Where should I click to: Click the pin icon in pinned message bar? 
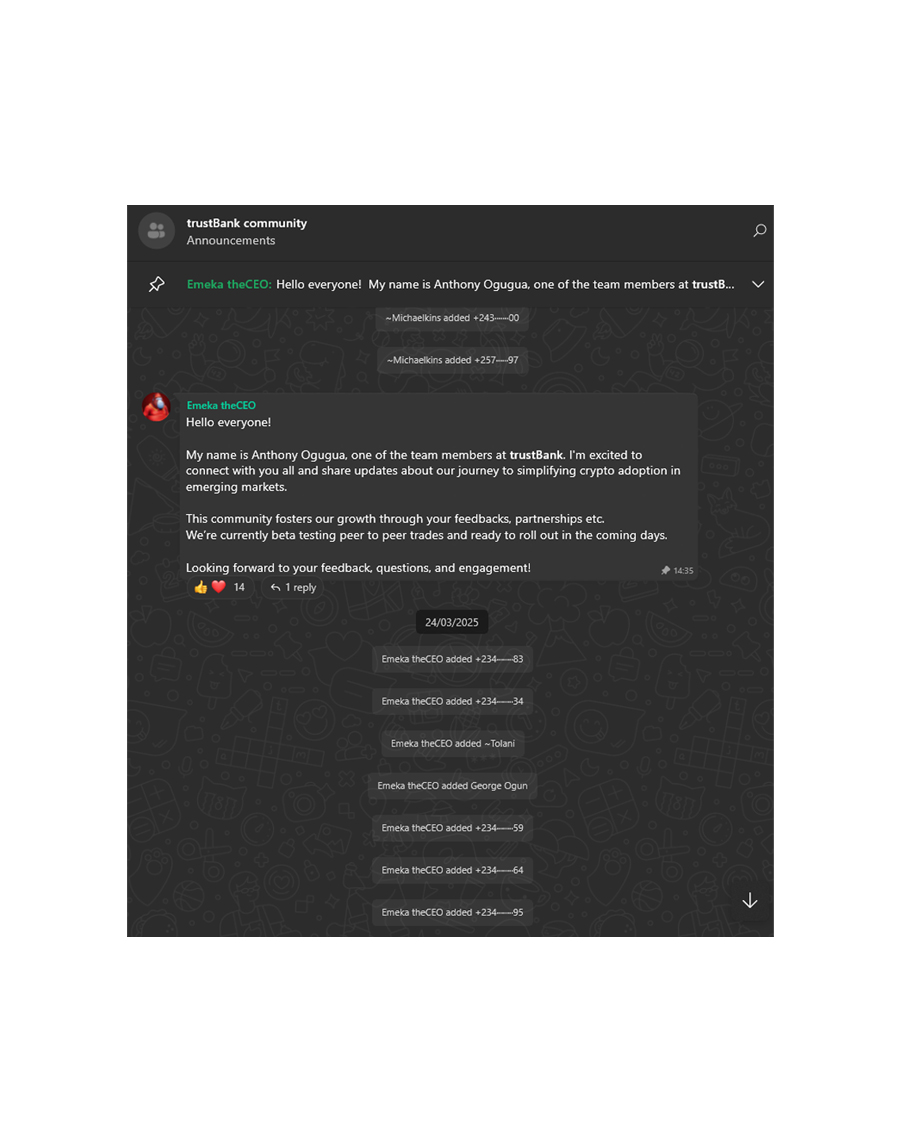(157, 284)
